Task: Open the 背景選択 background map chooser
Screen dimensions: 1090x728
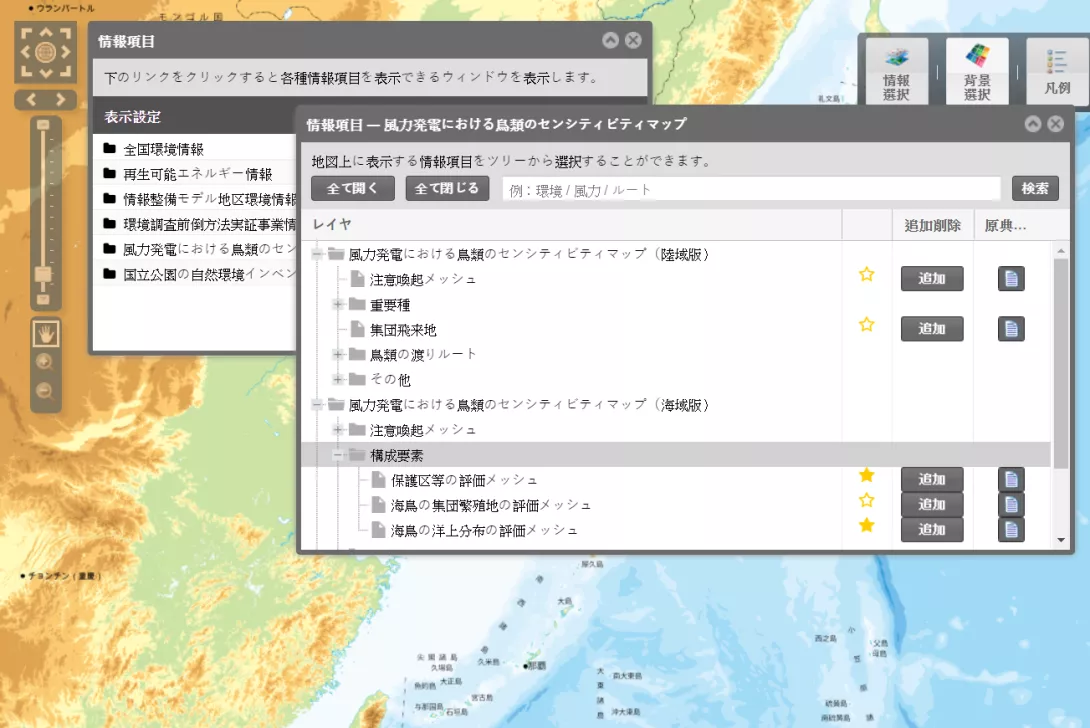Action: 976,72
